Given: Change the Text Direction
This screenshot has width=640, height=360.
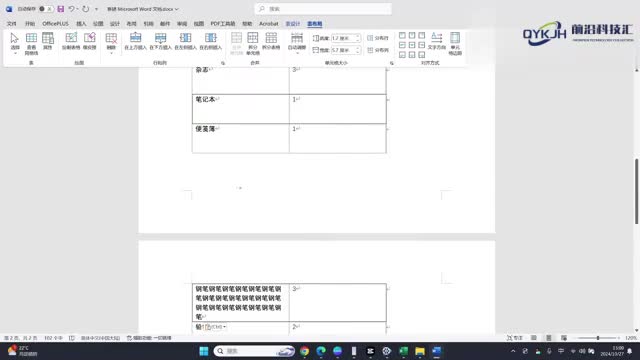Looking at the screenshot, I should tap(436, 41).
